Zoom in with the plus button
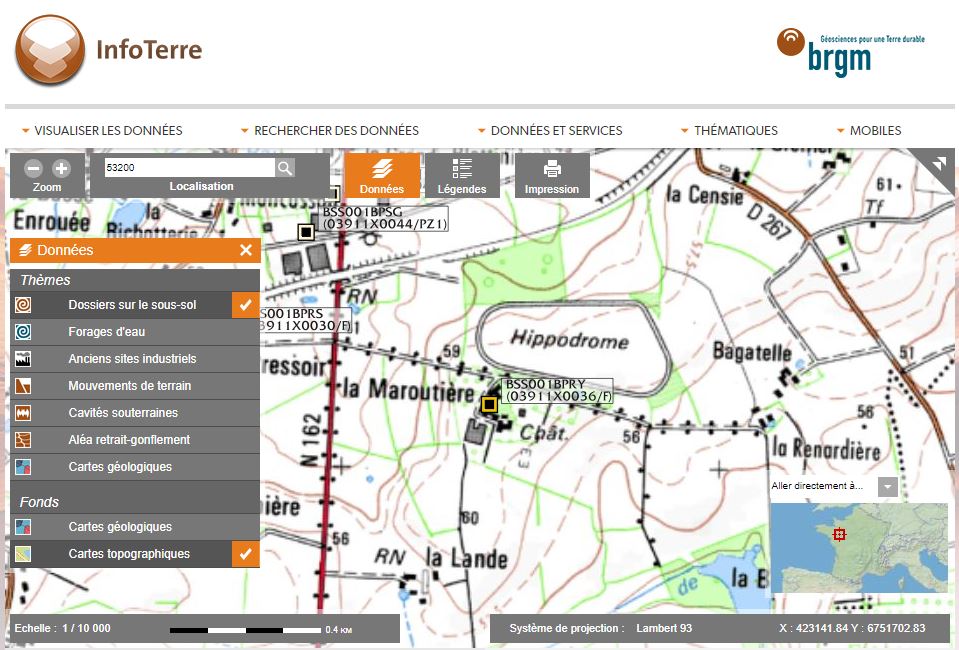This screenshot has width=959, height=650. tap(61, 168)
